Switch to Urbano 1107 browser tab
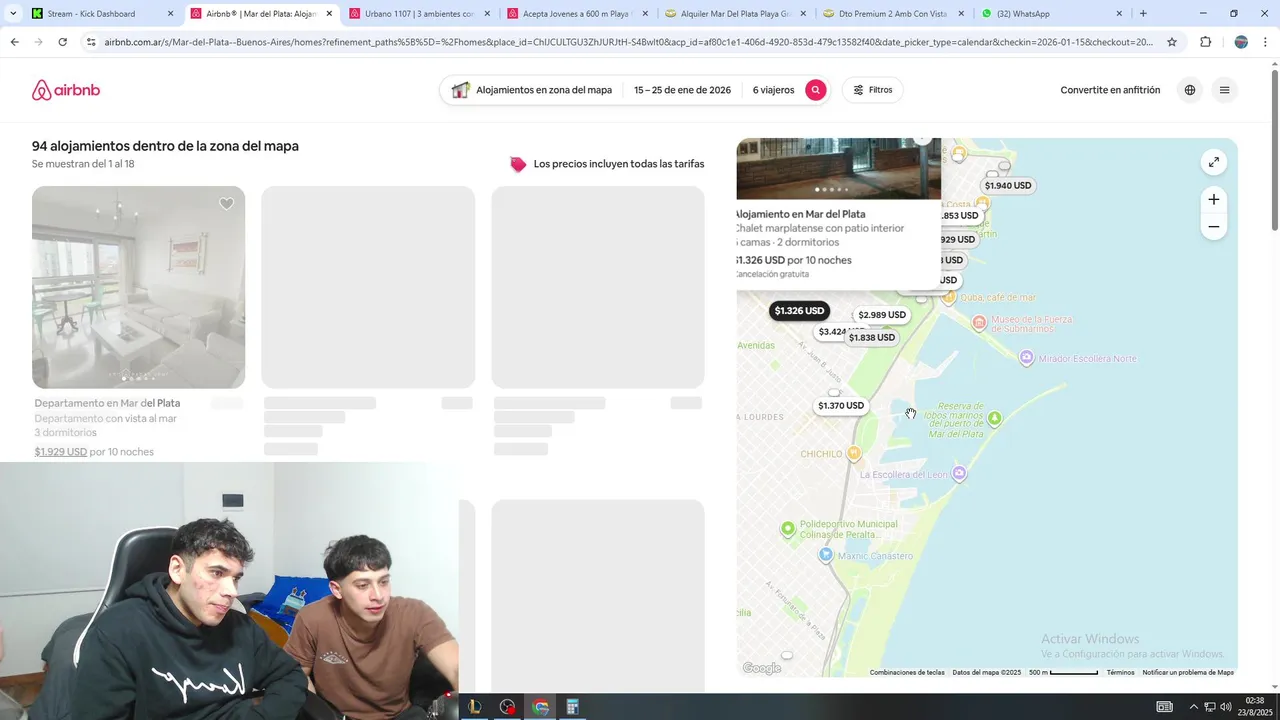The width and height of the screenshot is (1280, 720). click(420, 14)
